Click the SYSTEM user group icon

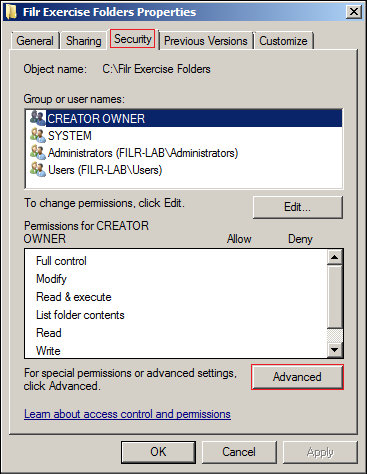[38, 135]
